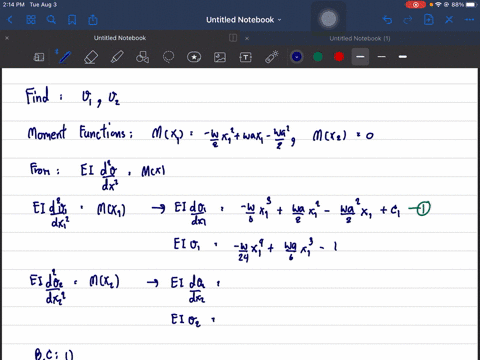Select the Pen tool
Viewport: 480px width, 360px height.
point(64,57)
